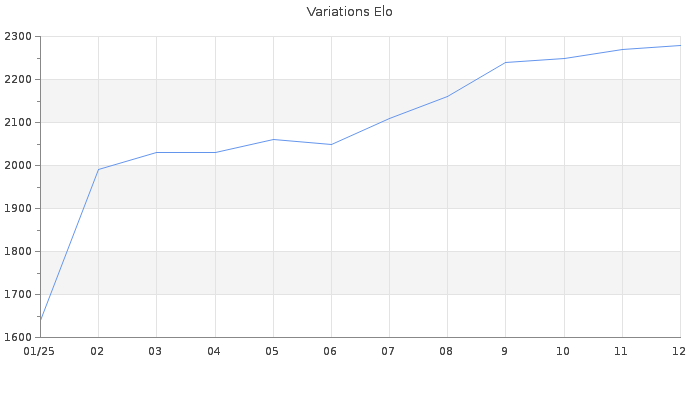
Task: Select the 1800 y-axis label
Action: (19, 252)
